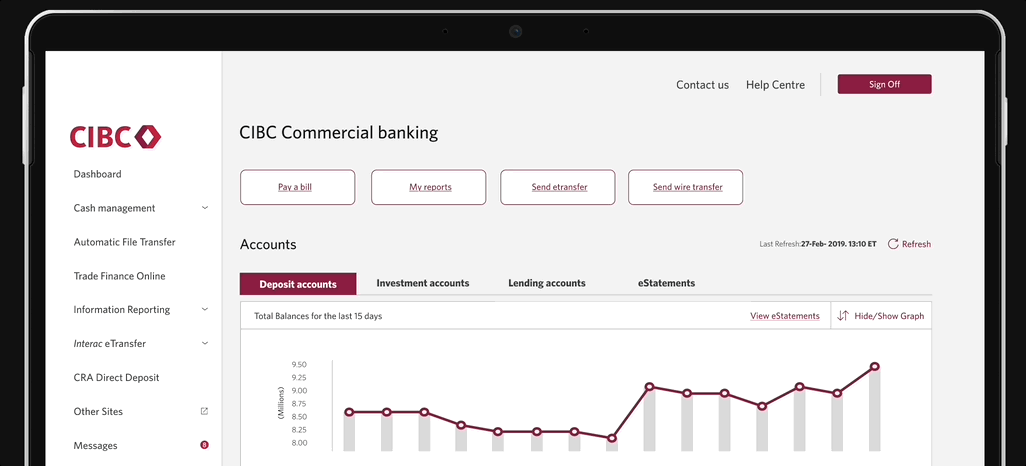Toggle the Hide/Show Graph label
Screen dimensions: 1026x466
tap(889, 316)
